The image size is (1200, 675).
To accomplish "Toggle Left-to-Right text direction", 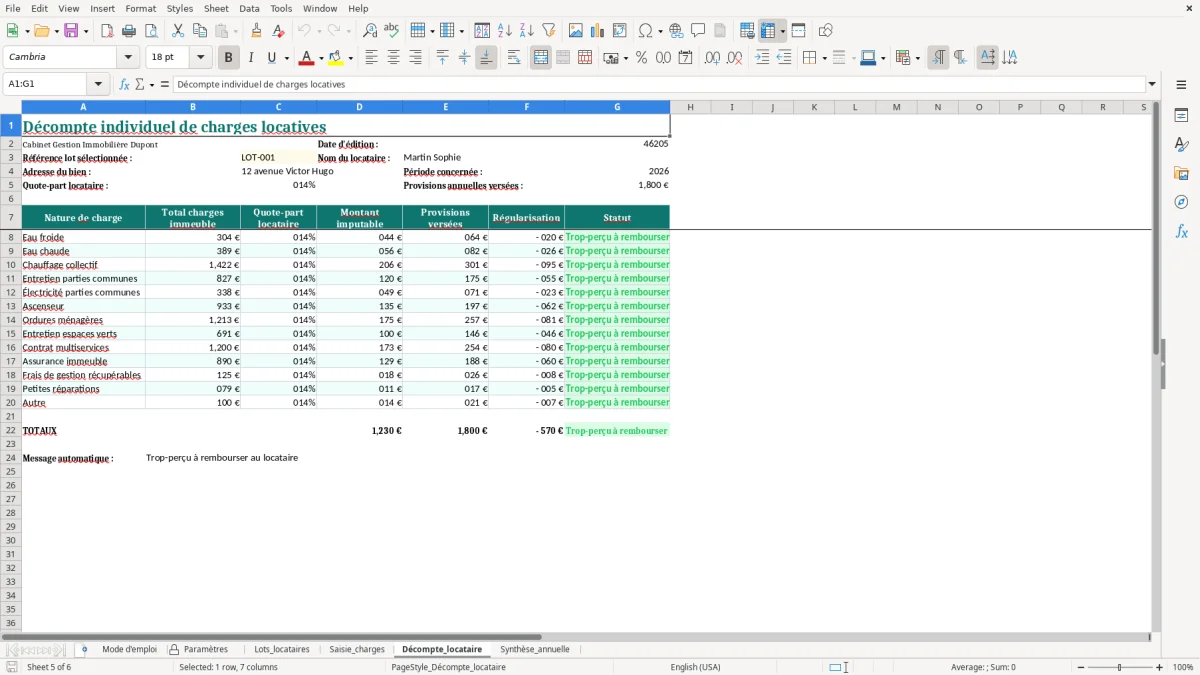I will [x=938, y=58].
